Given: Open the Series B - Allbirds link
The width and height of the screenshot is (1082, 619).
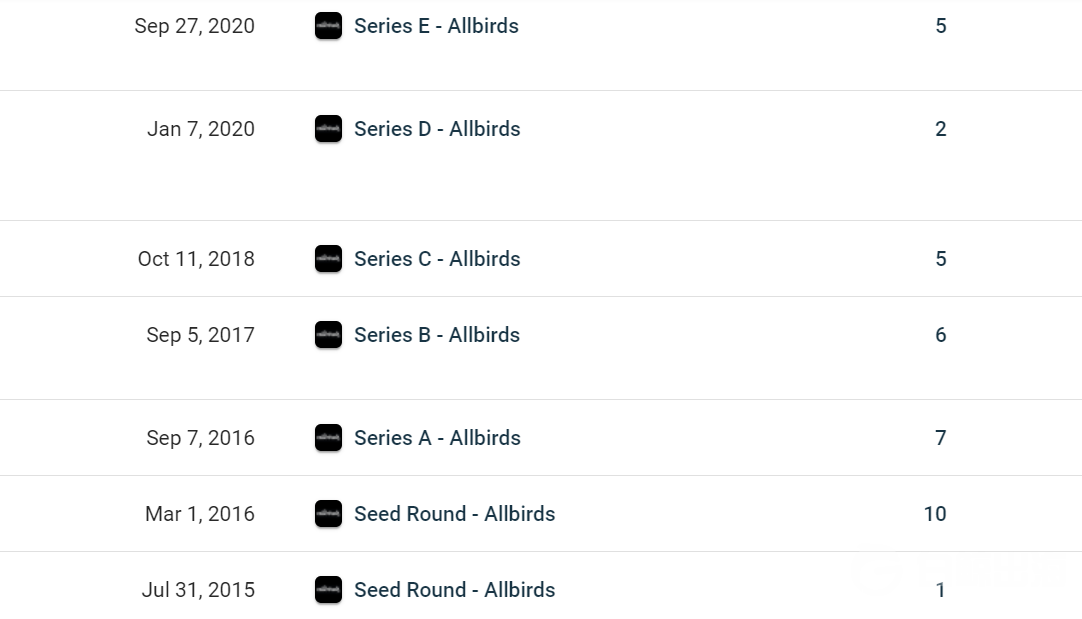Looking at the screenshot, I should coord(437,335).
